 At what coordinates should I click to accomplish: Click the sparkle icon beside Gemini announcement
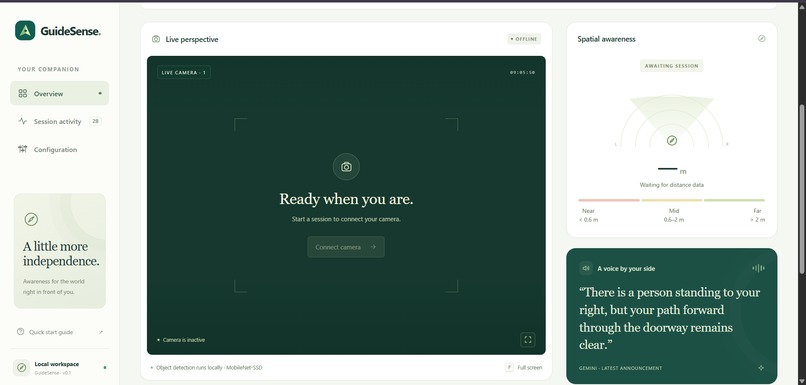(x=761, y=368)
